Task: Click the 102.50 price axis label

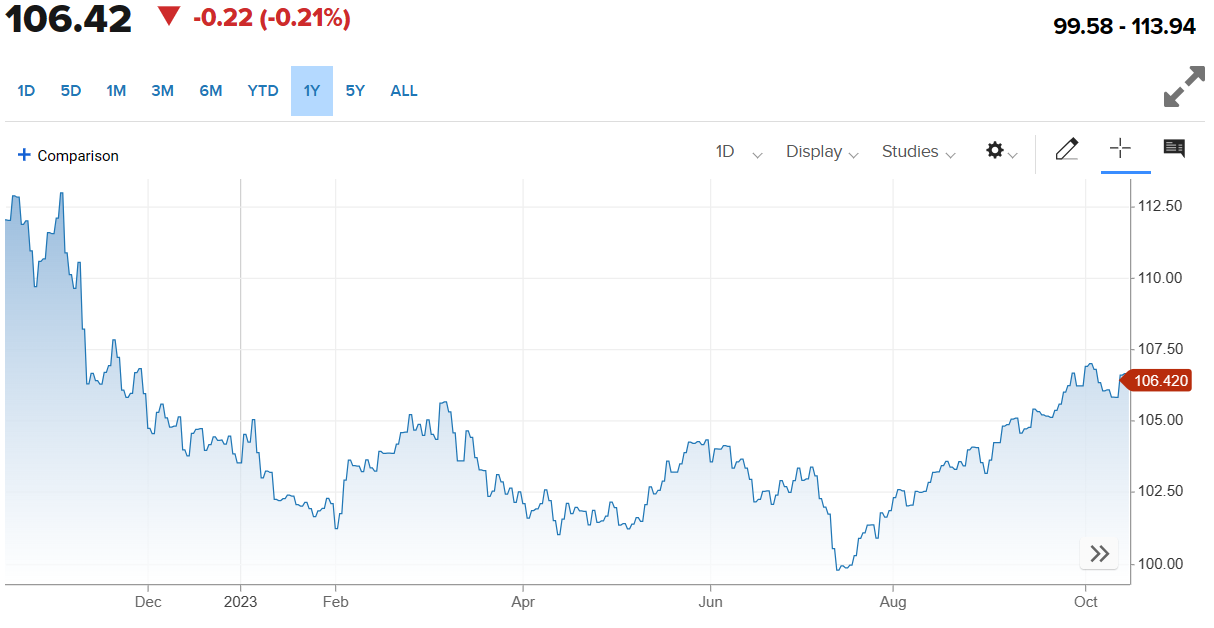Action: click(x=1160, y=491)
